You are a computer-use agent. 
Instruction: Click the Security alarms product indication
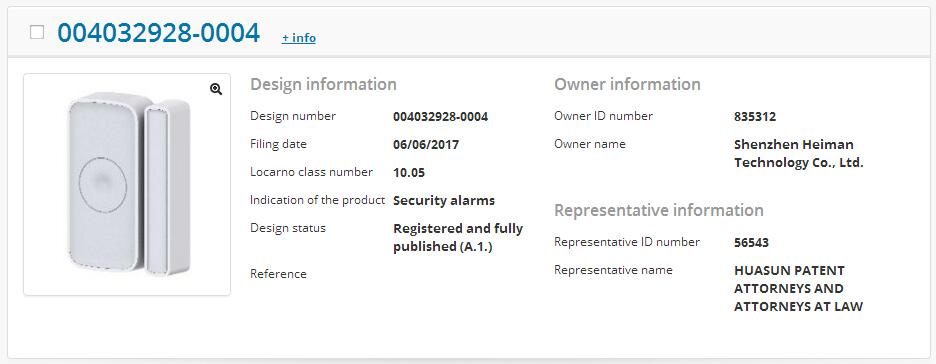point(444,200)
